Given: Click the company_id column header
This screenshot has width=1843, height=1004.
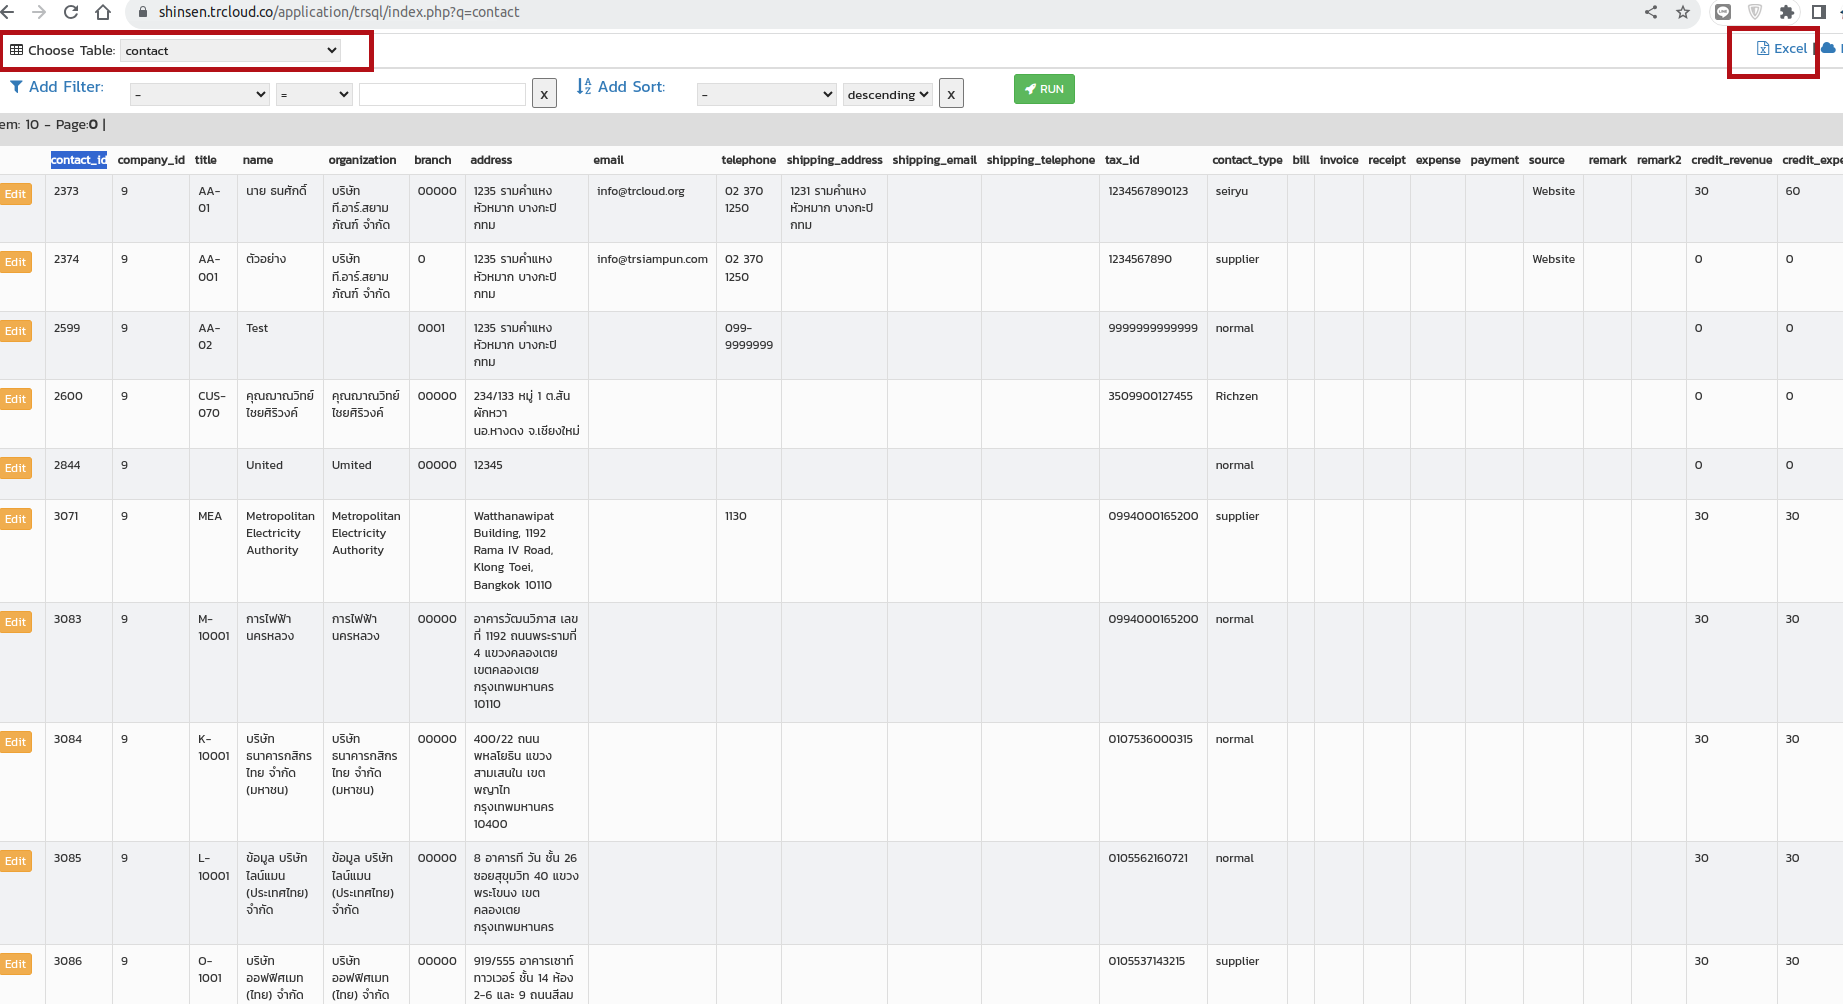Looking at the screenshot, I should coord(151,160).
